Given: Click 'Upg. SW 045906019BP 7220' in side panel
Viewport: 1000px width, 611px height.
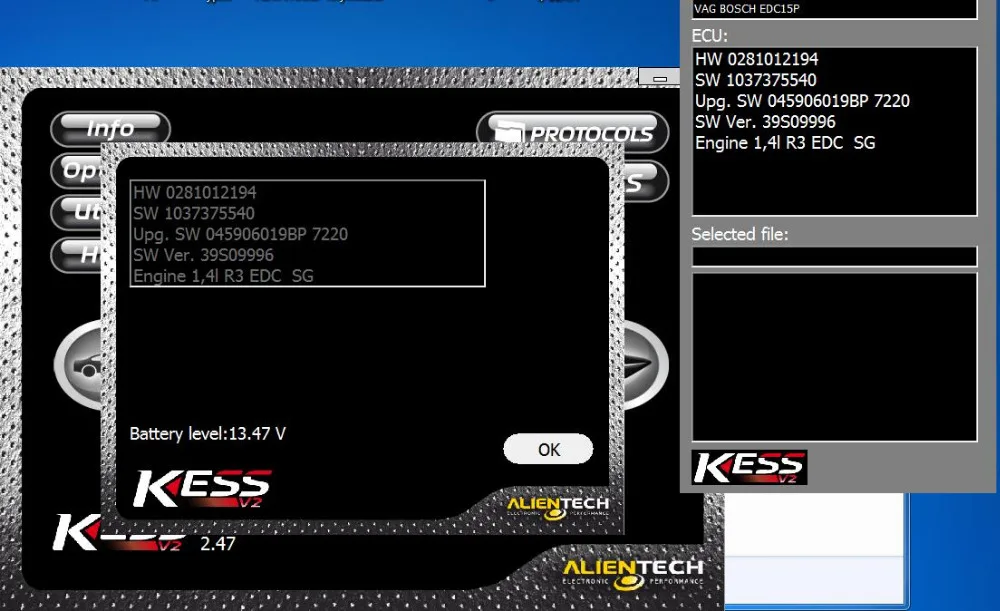Looking at the screenshot, I should (802, 101).
